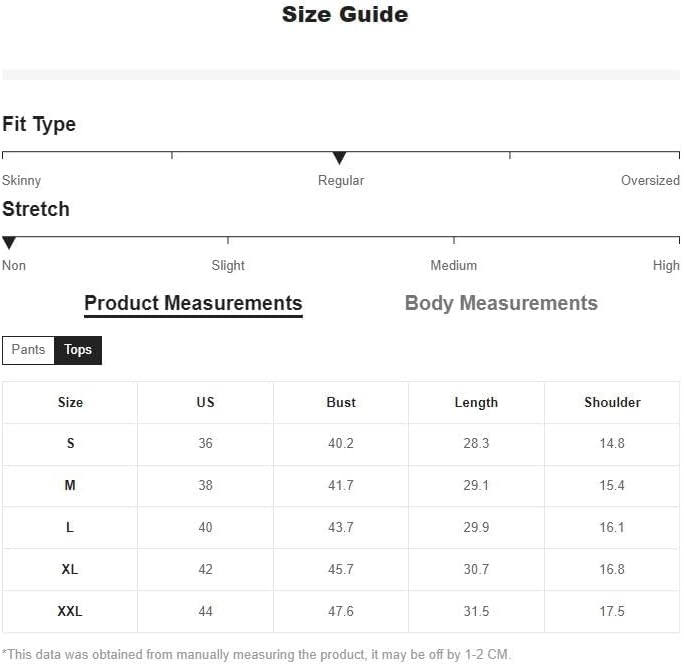Select the Product Measurements tab
Image resolution: width=684 pixels, height=666 pixels.
click(x=193, y=303)
